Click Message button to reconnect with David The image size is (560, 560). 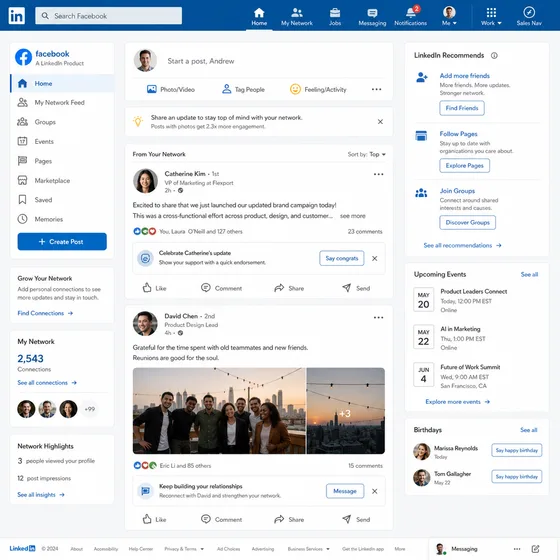(345, 491)
